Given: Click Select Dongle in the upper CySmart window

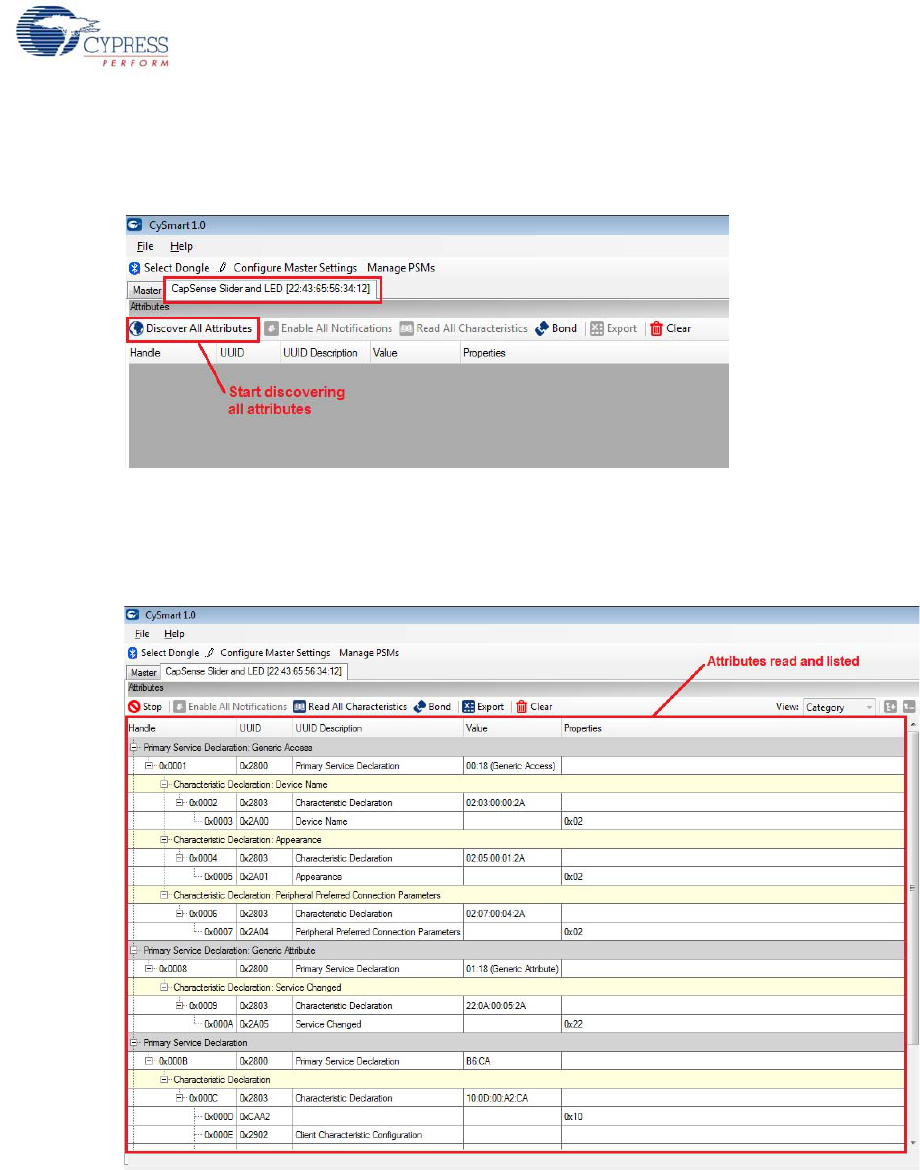Looking at the screenshot, I should point(169,268).
